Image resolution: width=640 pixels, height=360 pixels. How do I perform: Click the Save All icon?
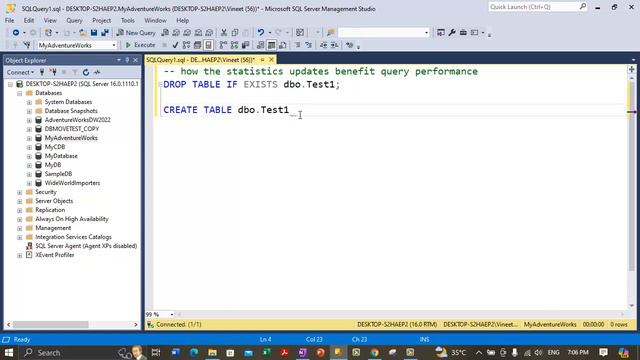click(105, 33)
